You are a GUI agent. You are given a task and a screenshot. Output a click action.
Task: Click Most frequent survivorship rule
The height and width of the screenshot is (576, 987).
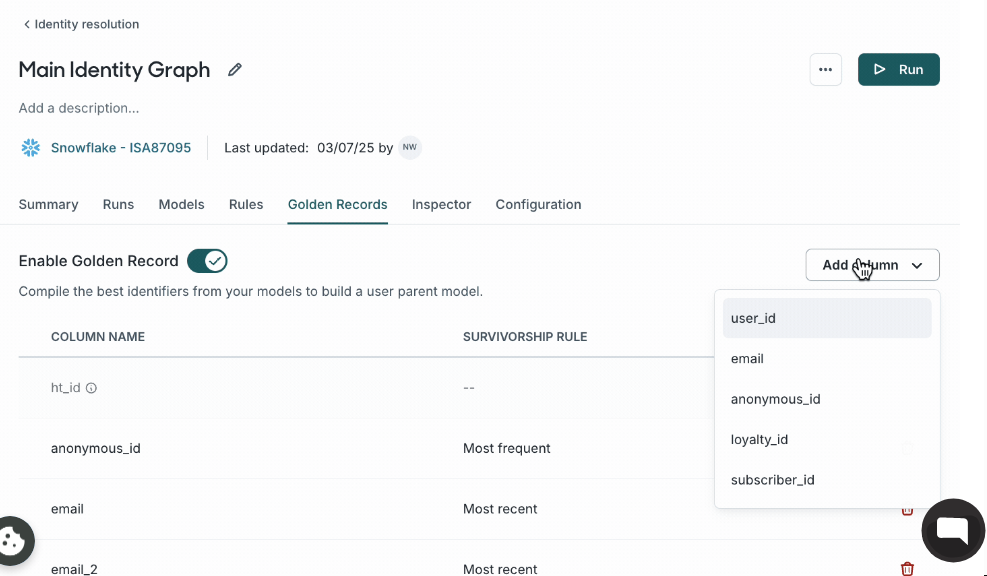pos(507,448)
